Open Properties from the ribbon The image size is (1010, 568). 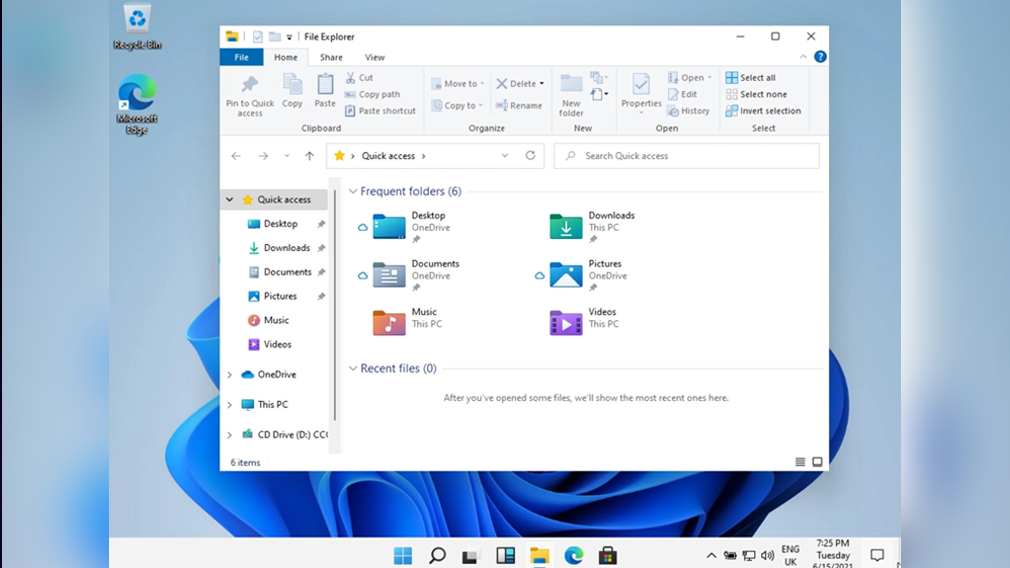[x=641, y=94]
